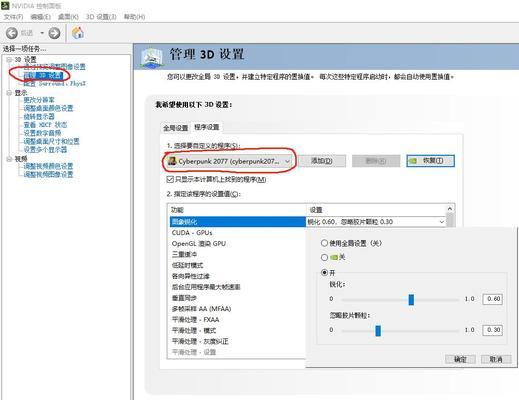
Task: Select the 多帧采样 AA (MFAA) row
Action: (x=238, y=309)
